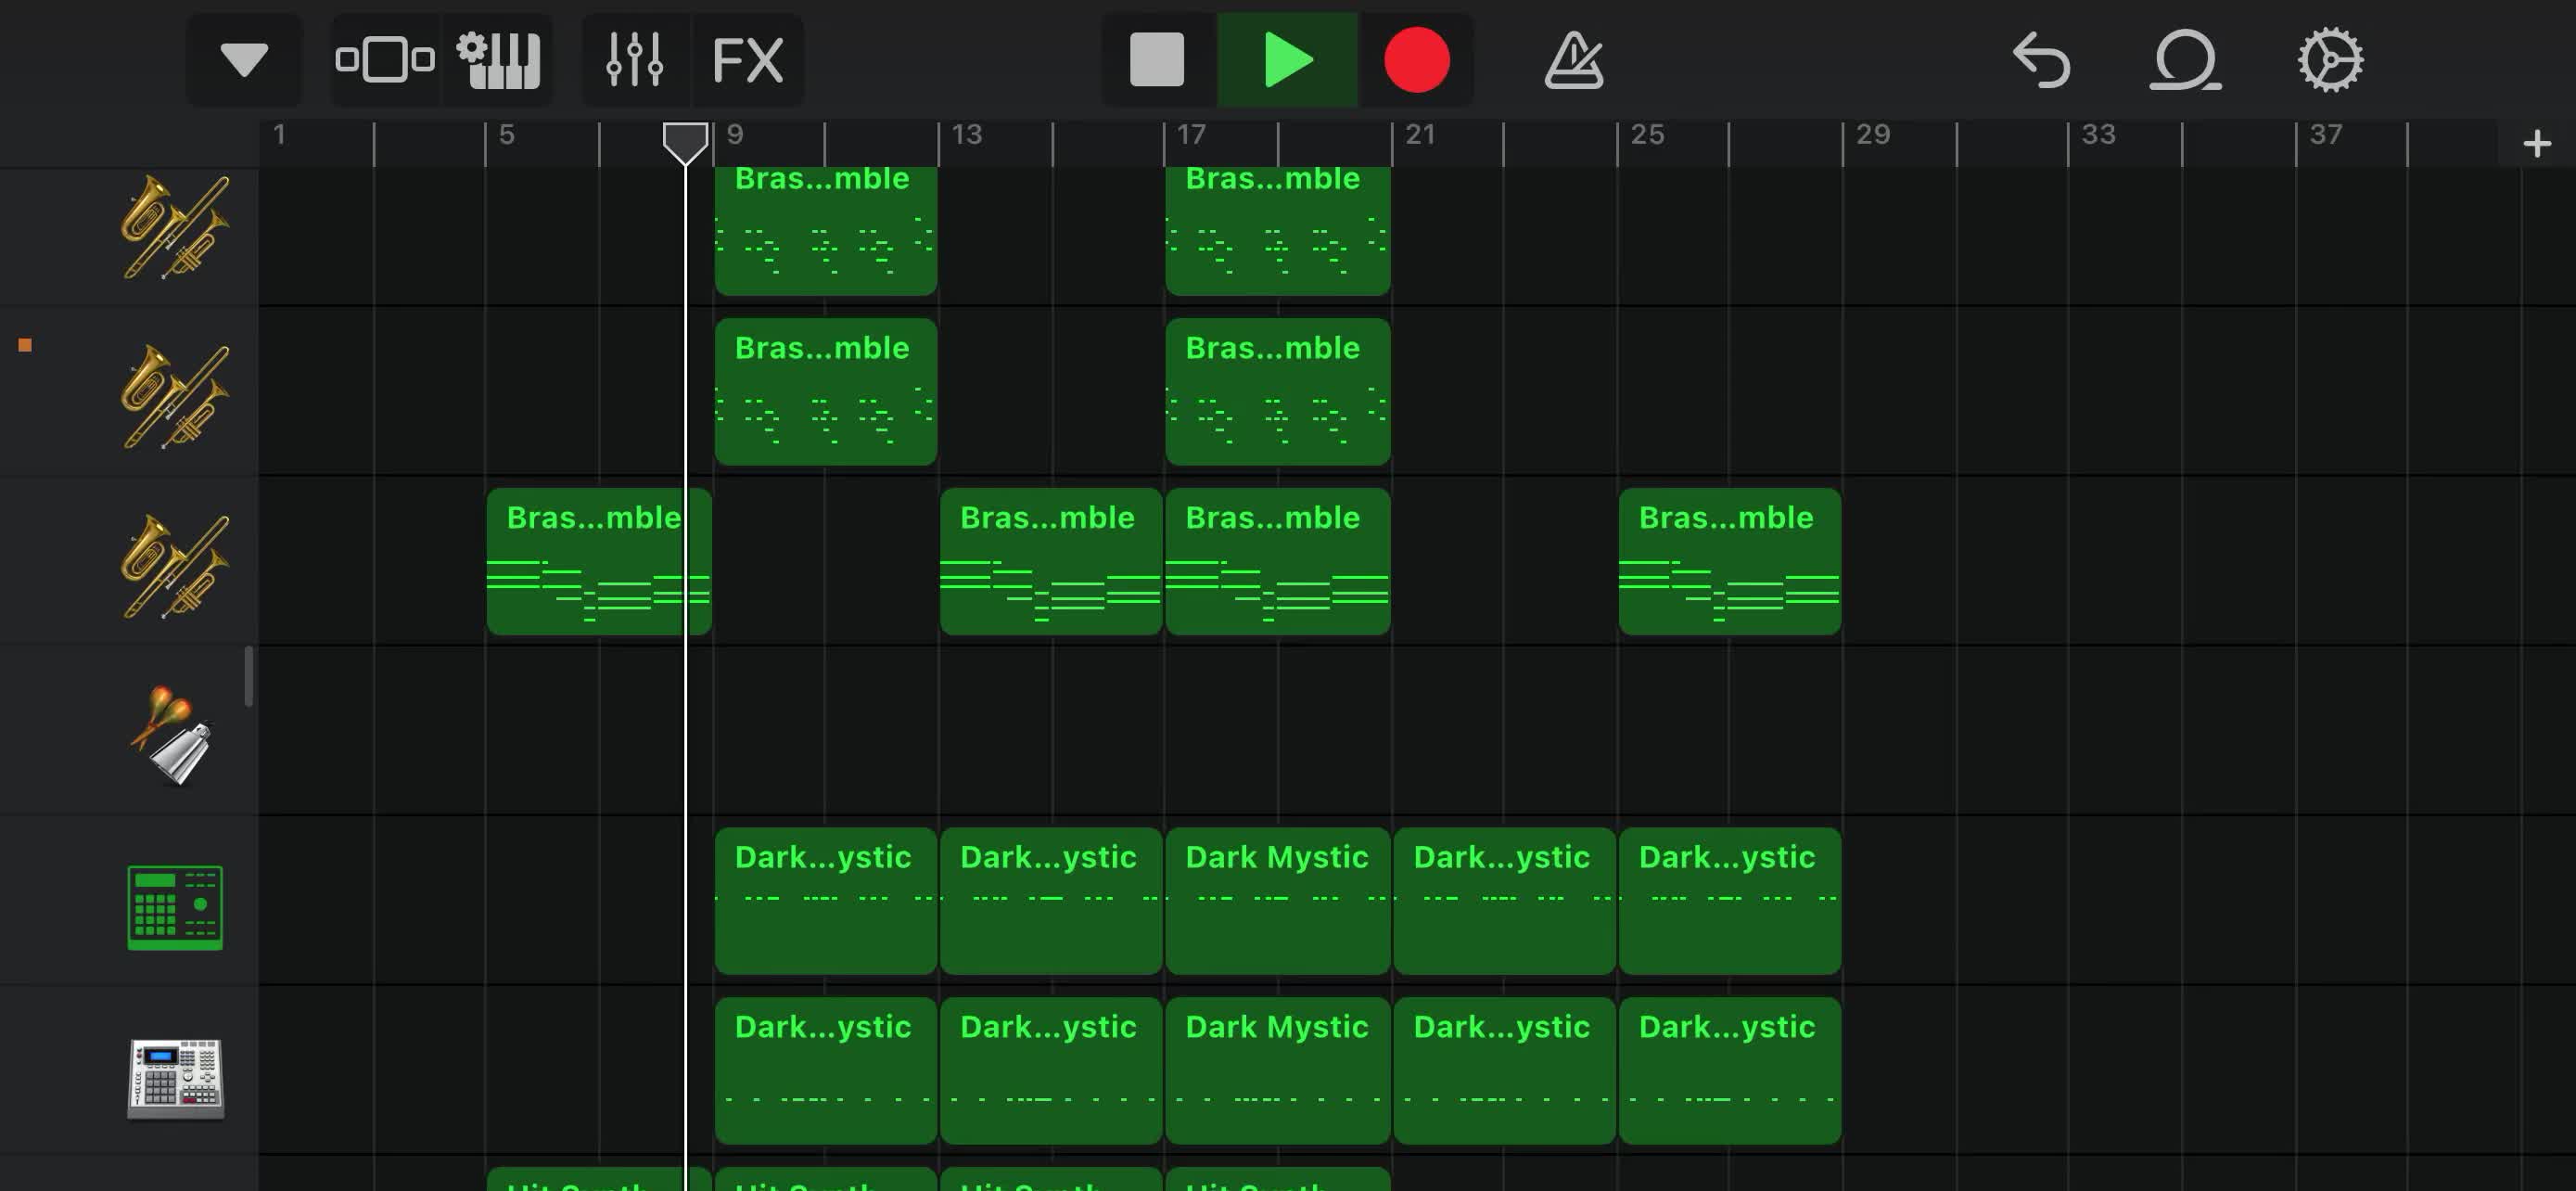2576x1191 pixels.
Task: Select the bar 5 Brass region on third track
Action: [x=599, y=562]
